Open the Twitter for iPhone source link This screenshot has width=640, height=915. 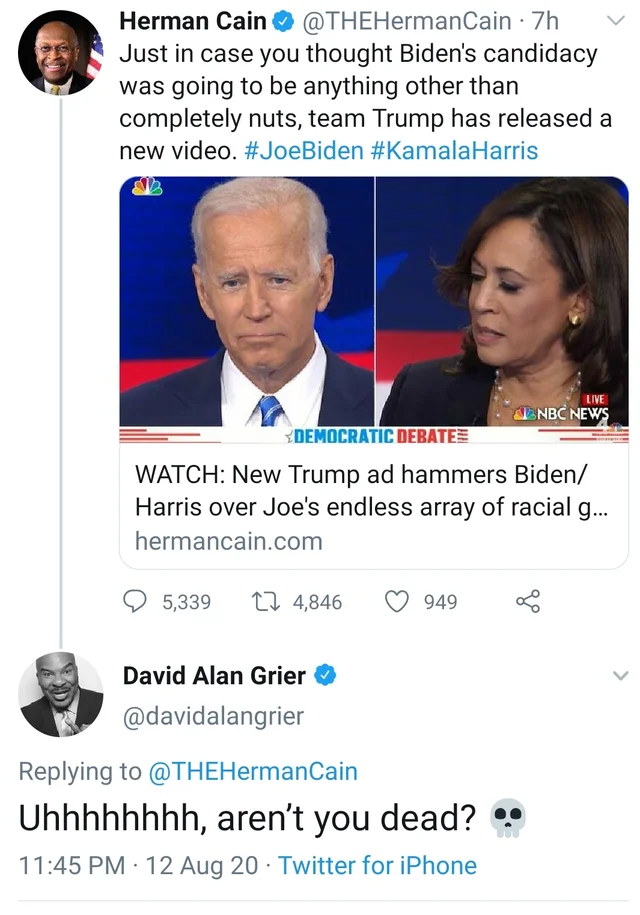coord(377,865)
